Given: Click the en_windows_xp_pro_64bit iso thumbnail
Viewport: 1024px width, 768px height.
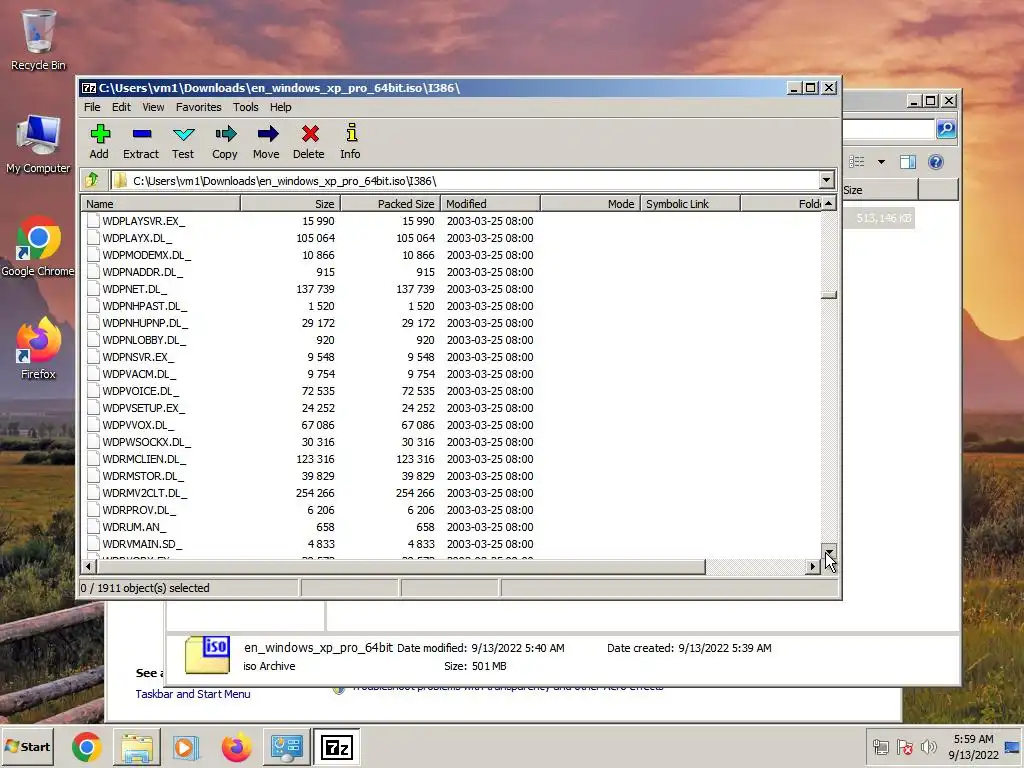Looking at the screenshot, I should click(x=207, y=655).
